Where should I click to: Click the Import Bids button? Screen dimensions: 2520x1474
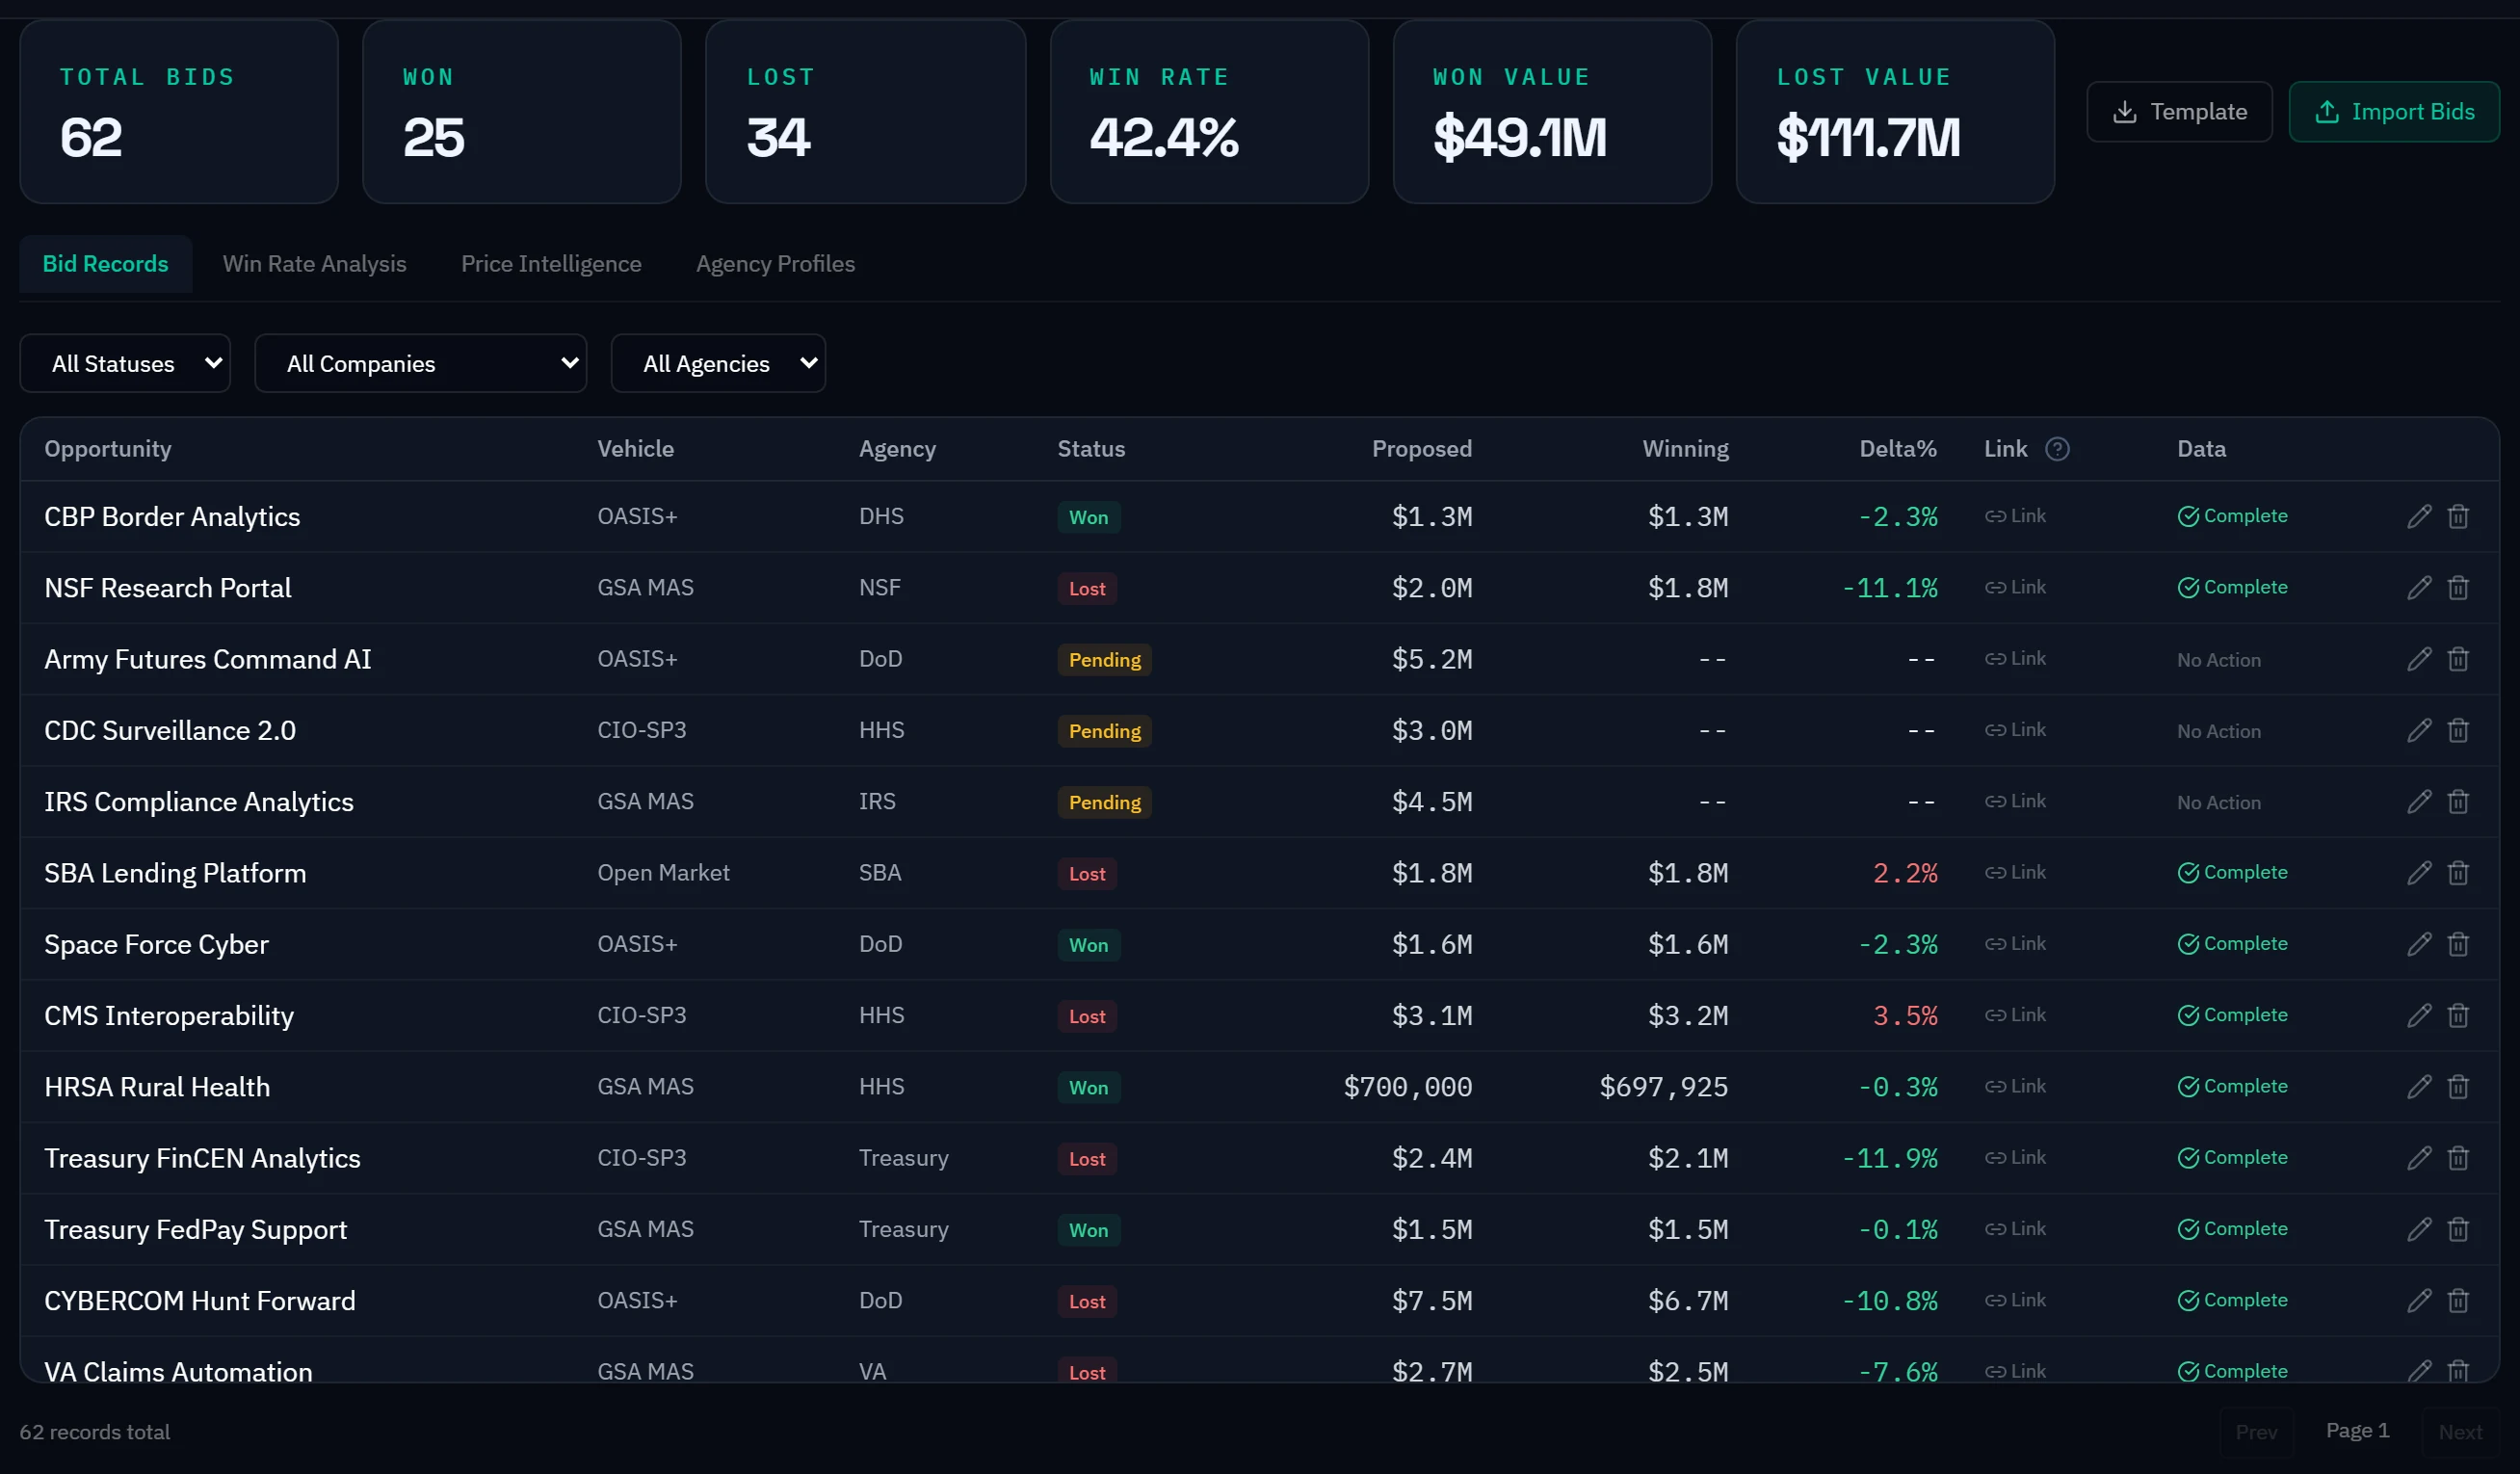click(x=2394, y=112)
